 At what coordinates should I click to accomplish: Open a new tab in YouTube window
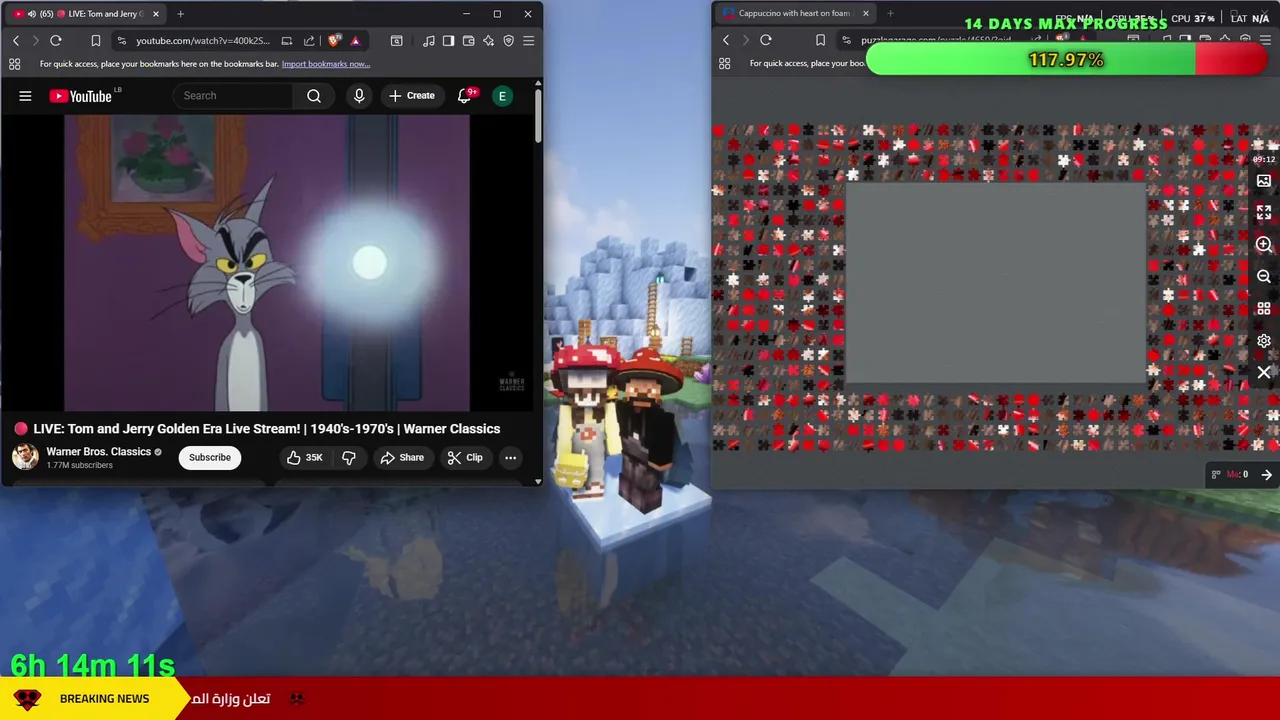point(180,14)
